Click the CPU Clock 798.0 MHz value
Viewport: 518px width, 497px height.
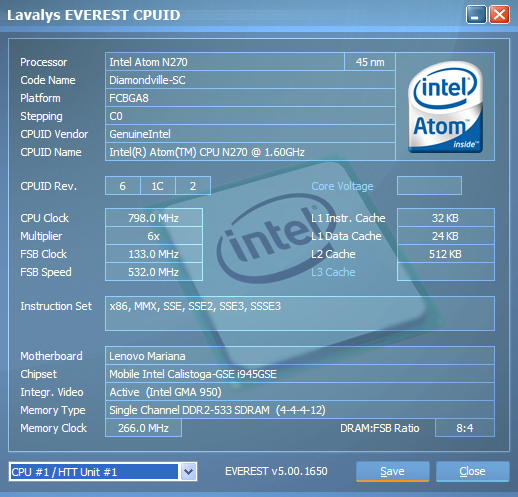(x=154, y=218)
